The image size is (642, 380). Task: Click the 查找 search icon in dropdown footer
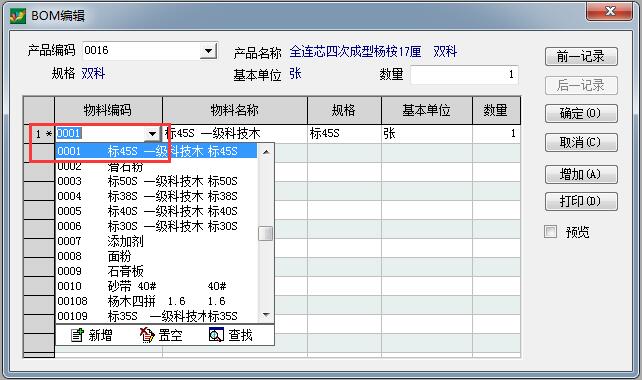tap(216, 335)
